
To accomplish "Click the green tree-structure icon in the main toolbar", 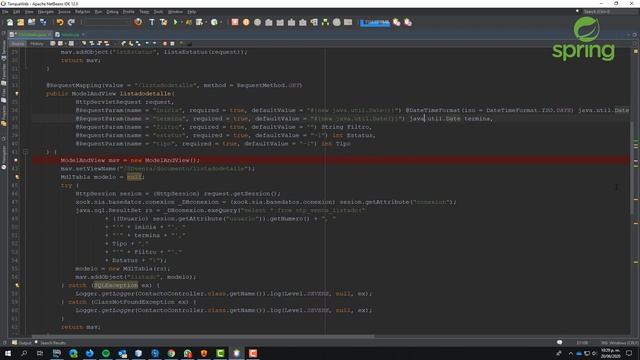I will 325,22.
